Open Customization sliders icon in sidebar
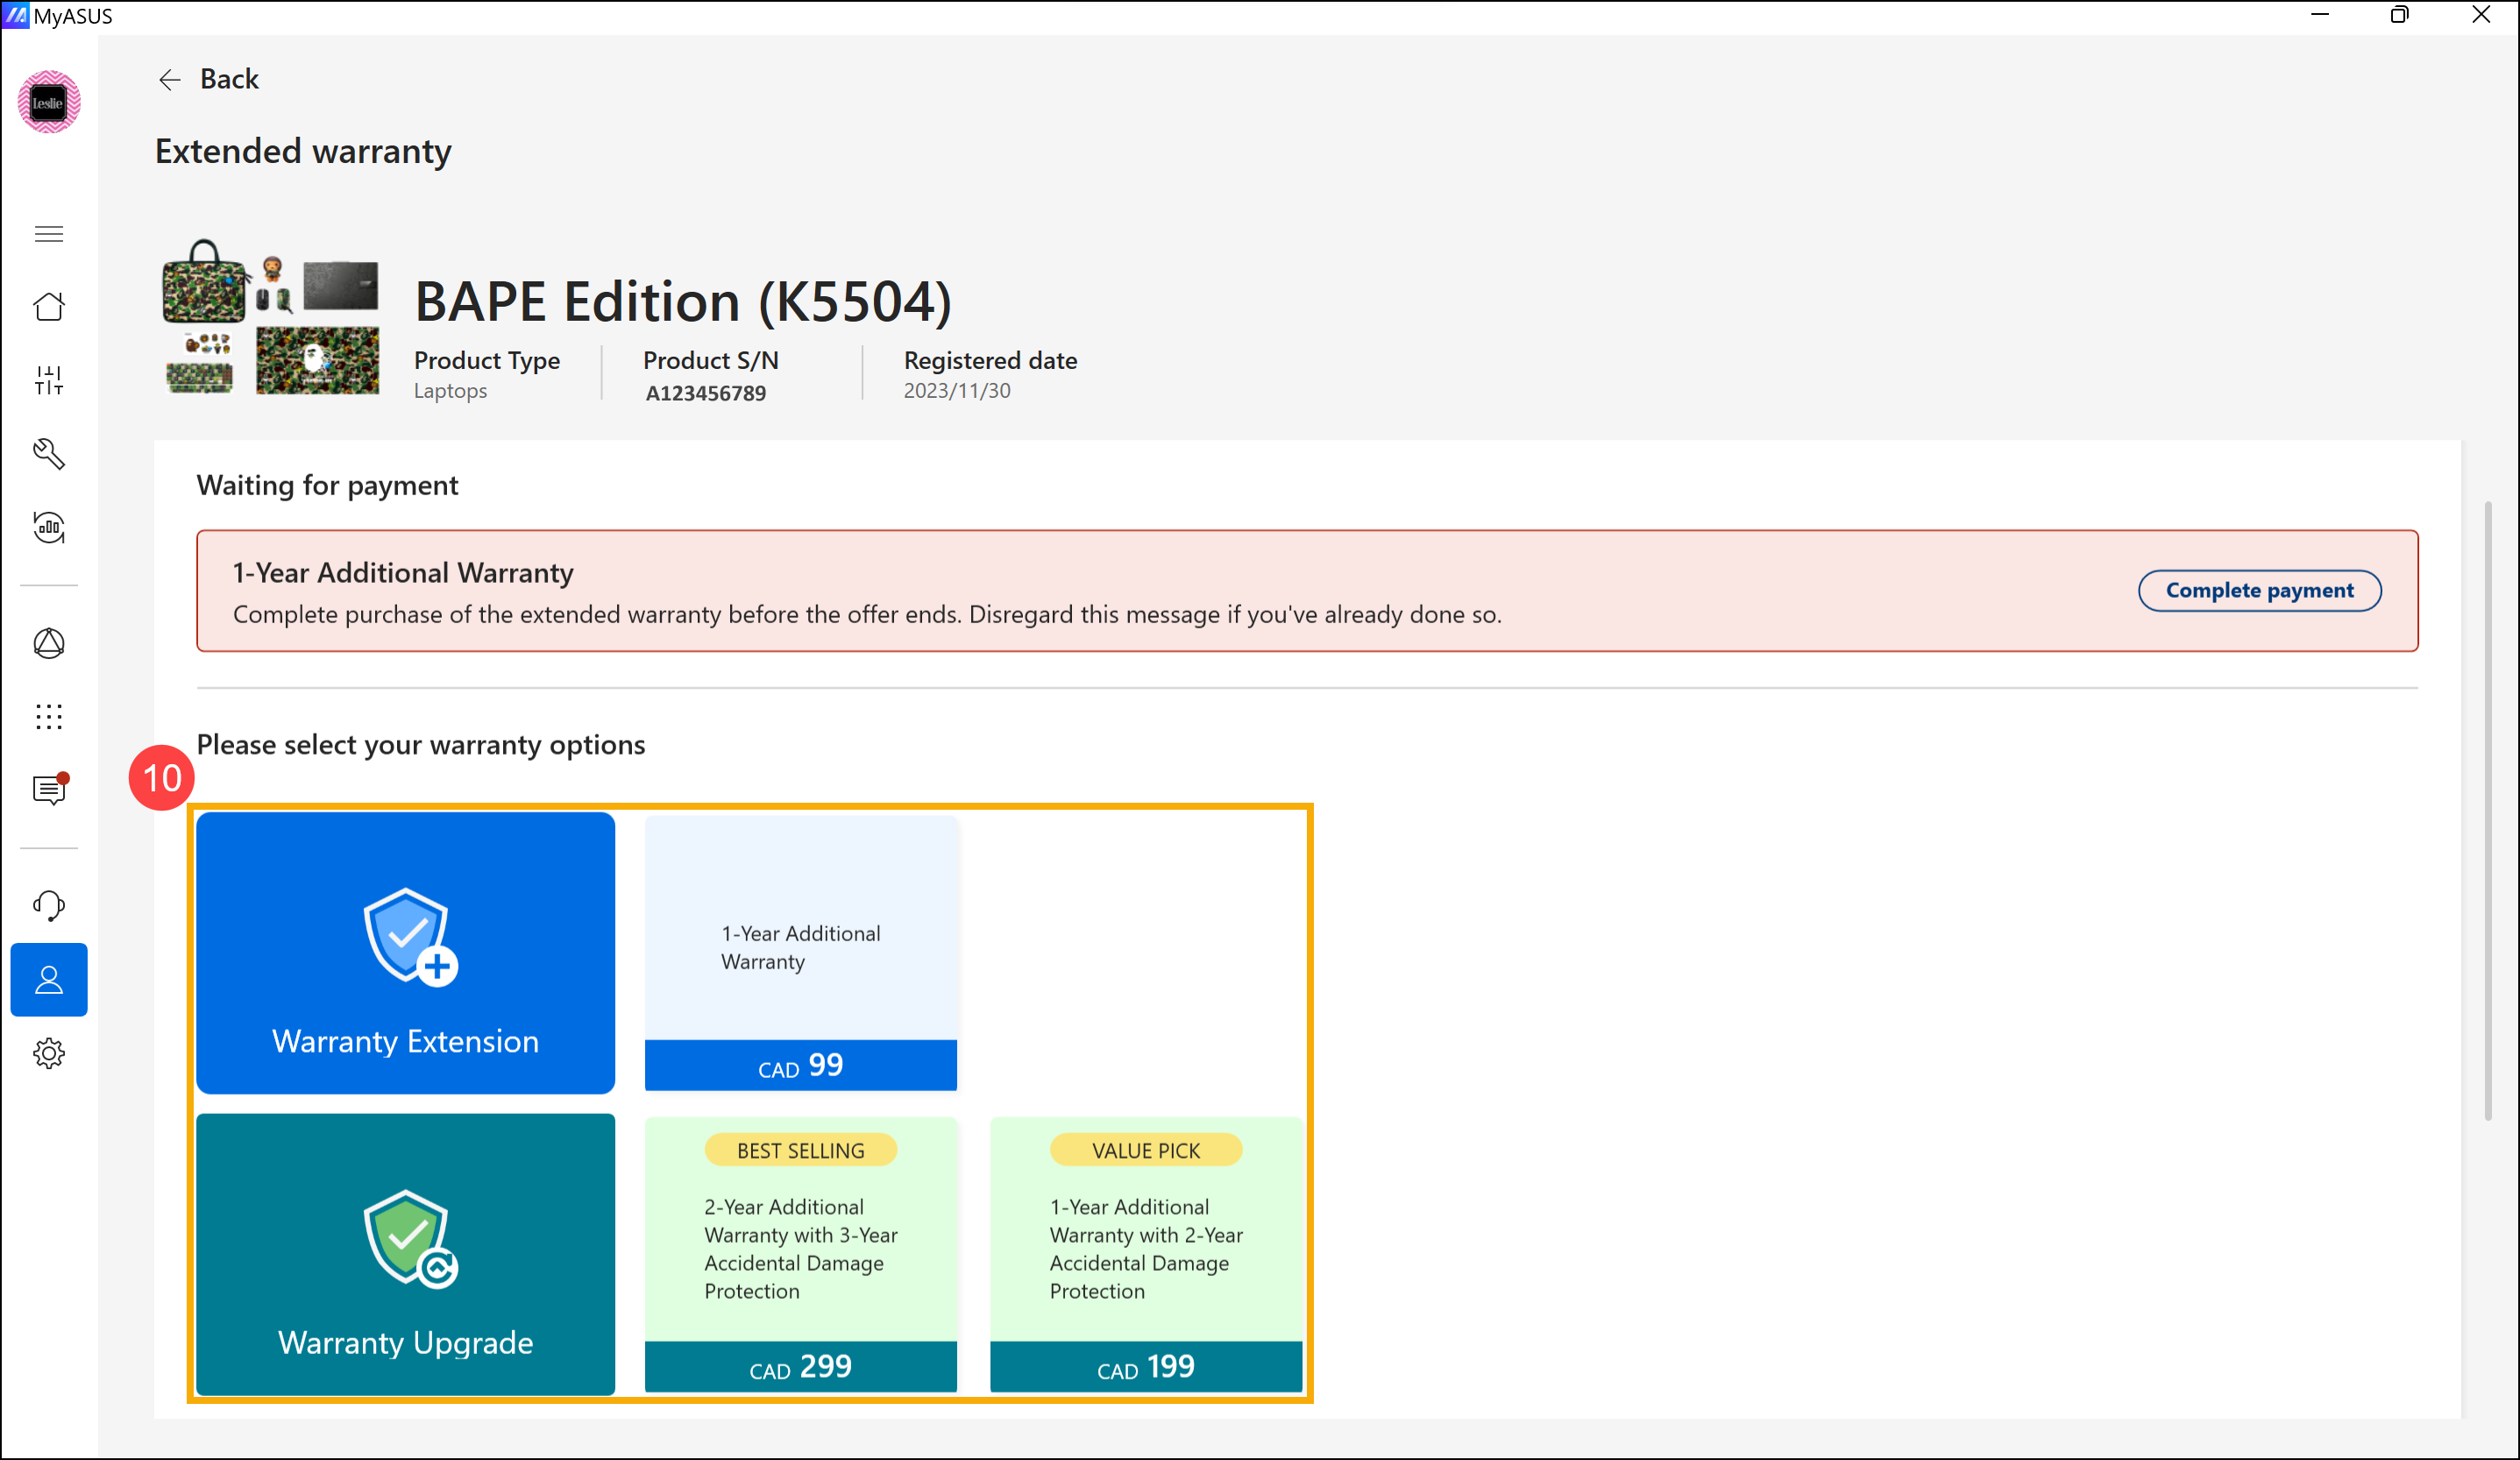 49,380
